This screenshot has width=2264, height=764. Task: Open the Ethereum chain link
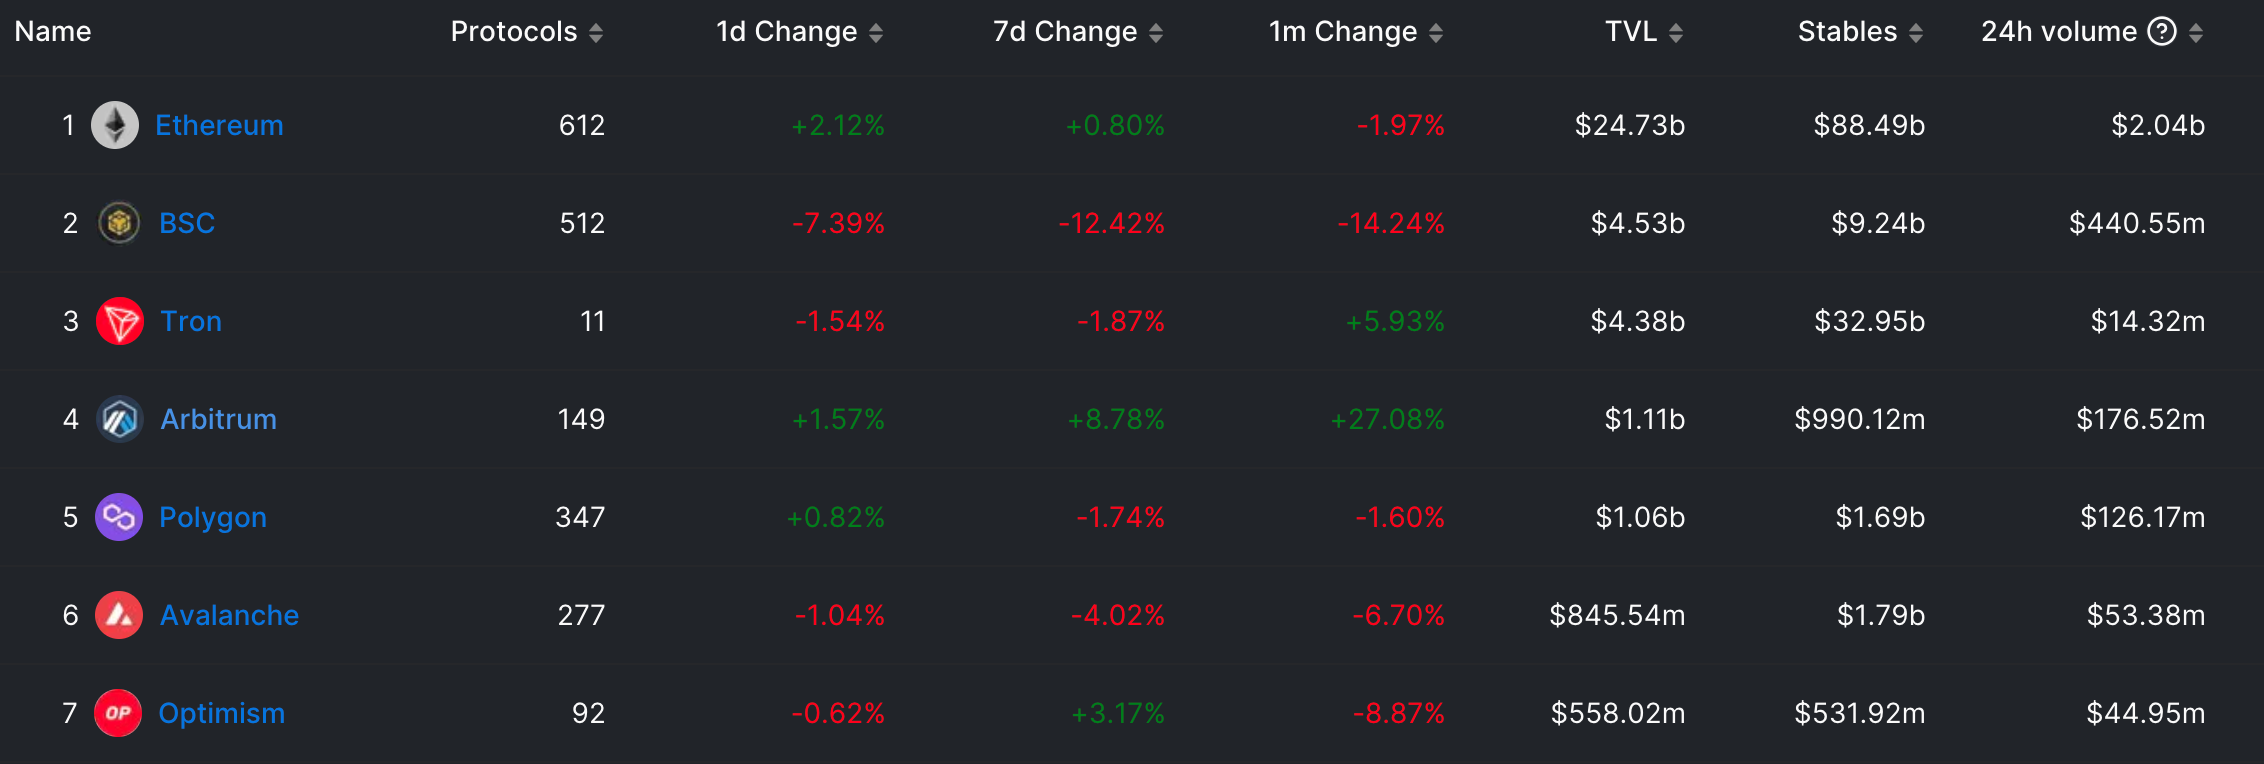(x=219, y=125)
